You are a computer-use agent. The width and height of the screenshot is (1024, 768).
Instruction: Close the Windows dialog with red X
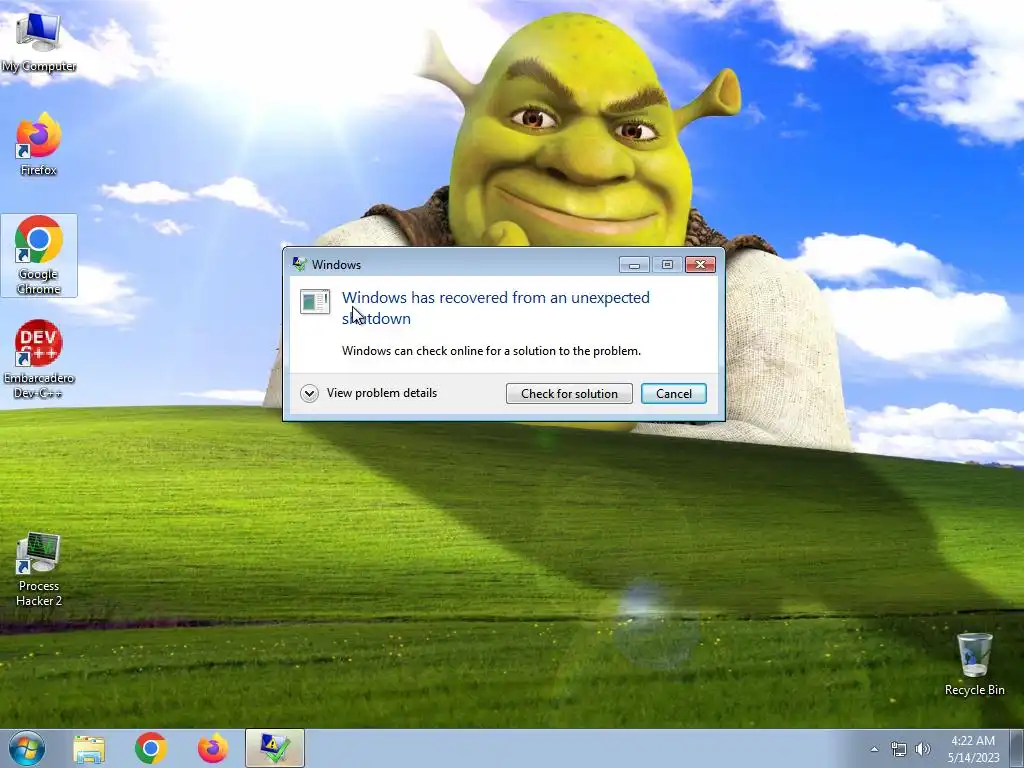(x=700, y=264)
